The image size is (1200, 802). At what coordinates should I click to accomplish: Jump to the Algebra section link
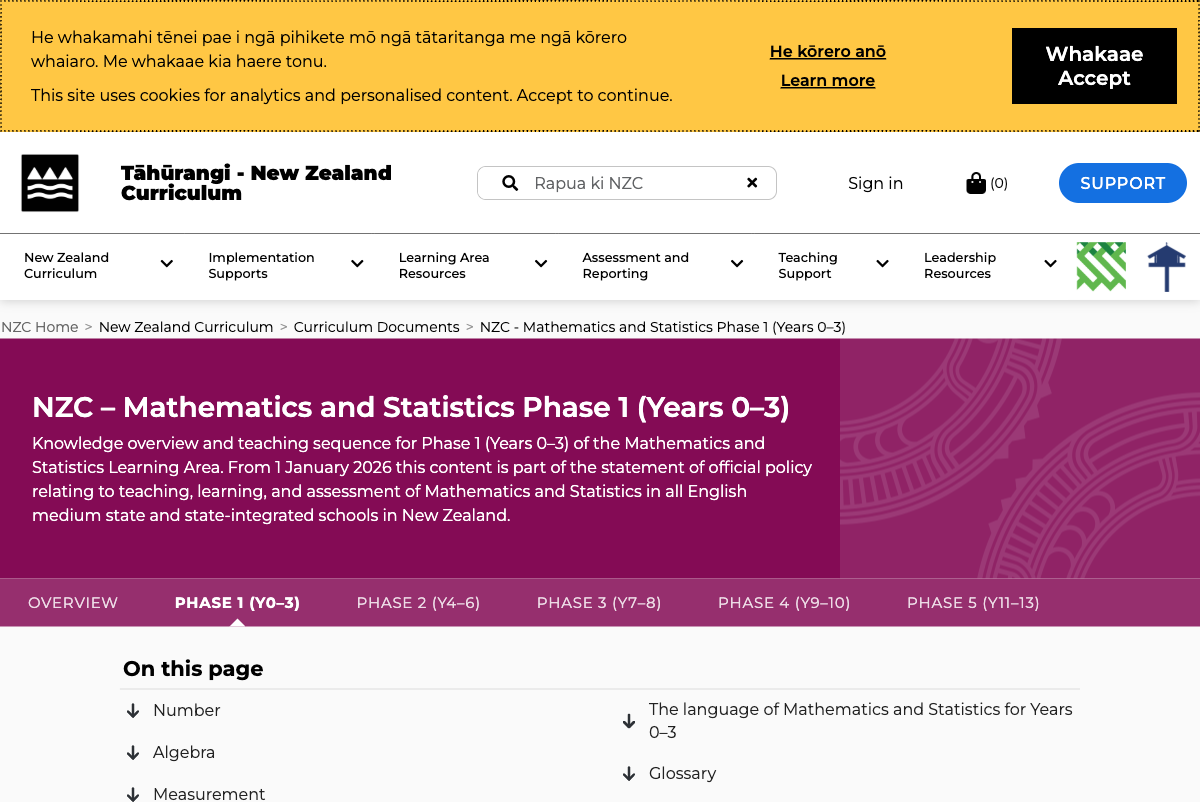pos(184,753)
